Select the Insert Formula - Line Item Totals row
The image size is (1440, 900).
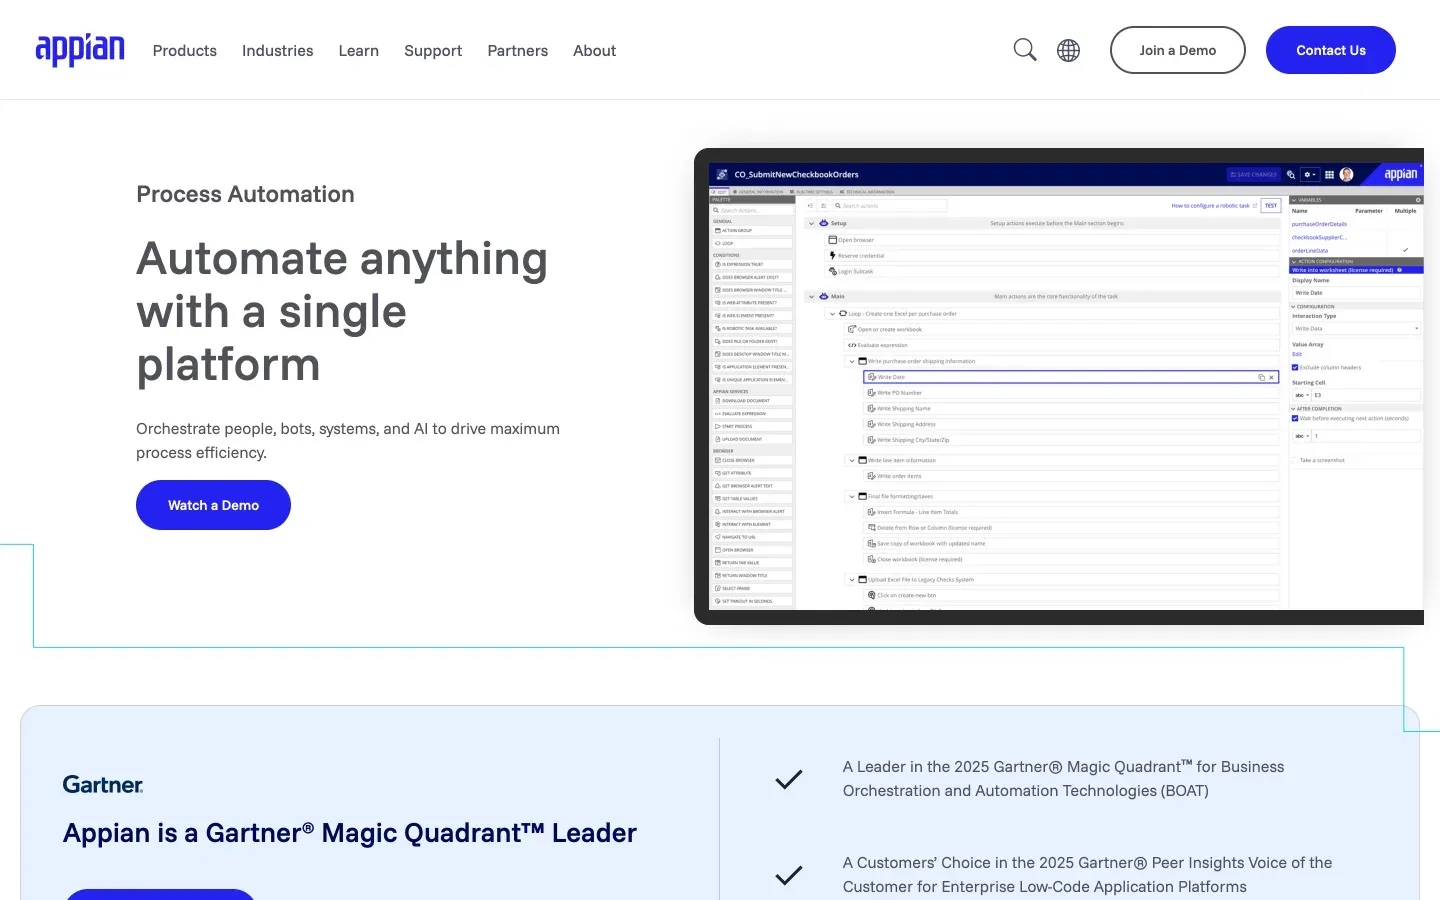(1071, 512)
